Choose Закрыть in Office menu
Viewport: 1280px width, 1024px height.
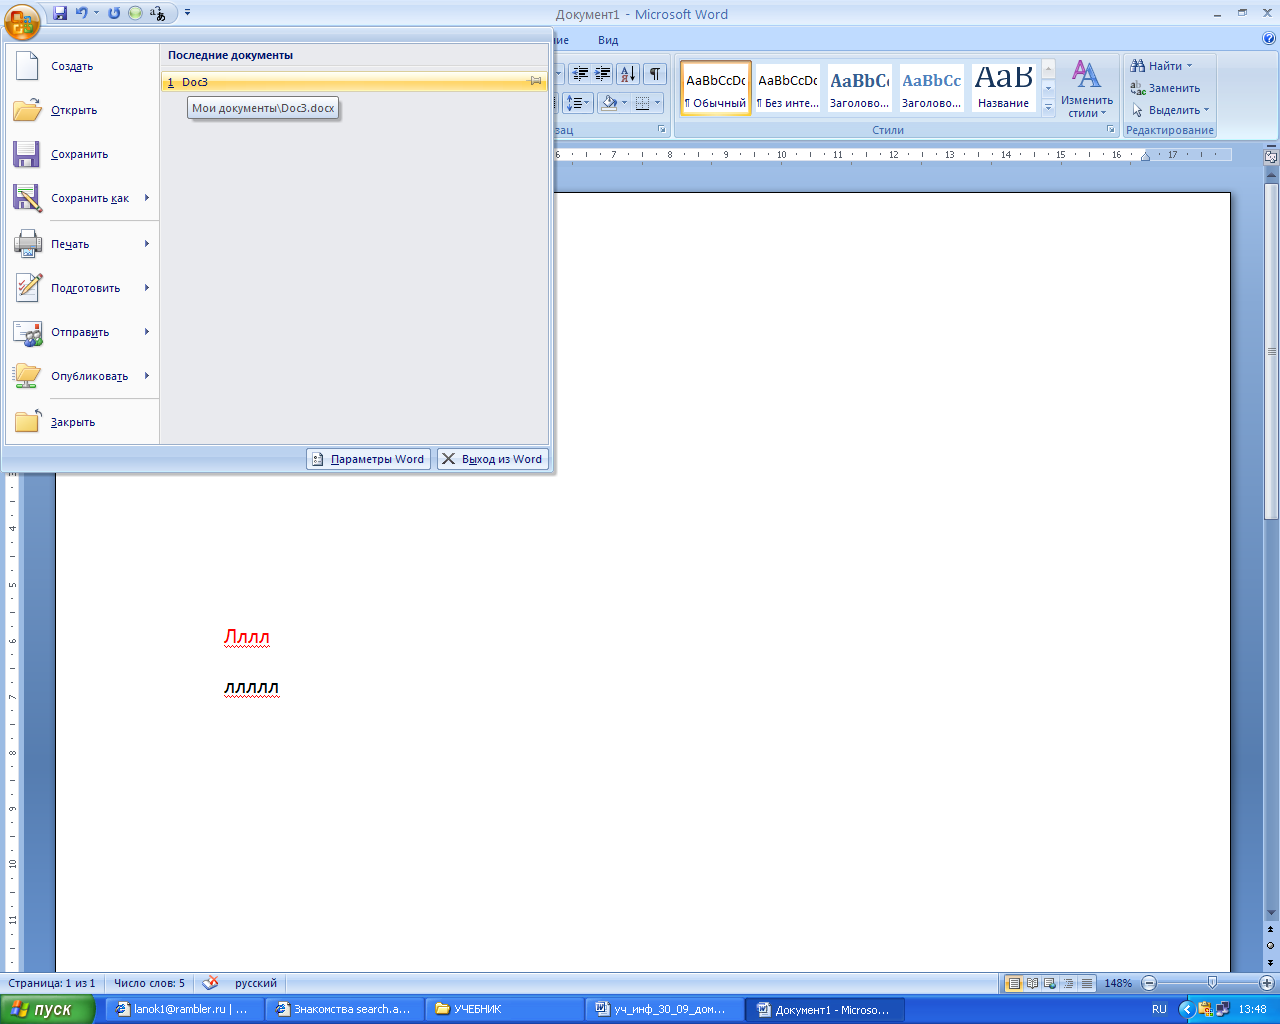(x=82, y=422)
